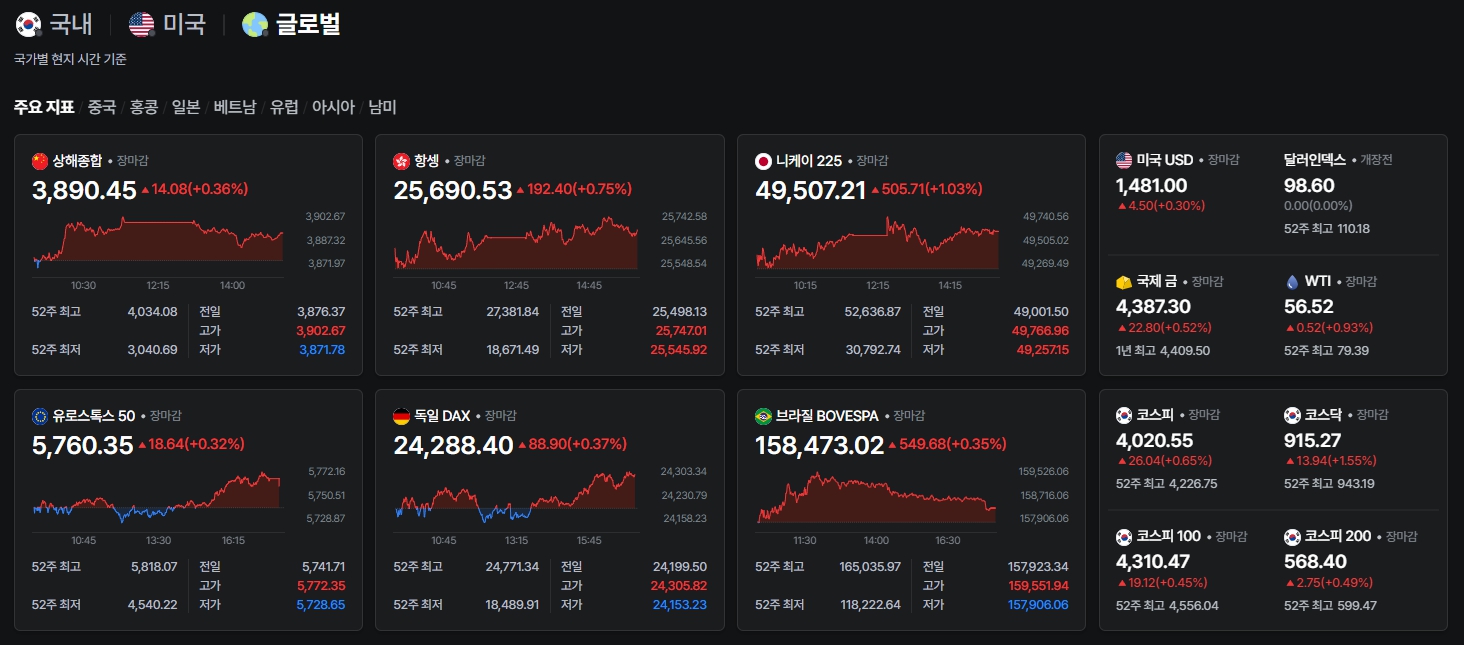
Task: Click the 코스피 value 4,020.55
Action: click(x=1155, y=440)
